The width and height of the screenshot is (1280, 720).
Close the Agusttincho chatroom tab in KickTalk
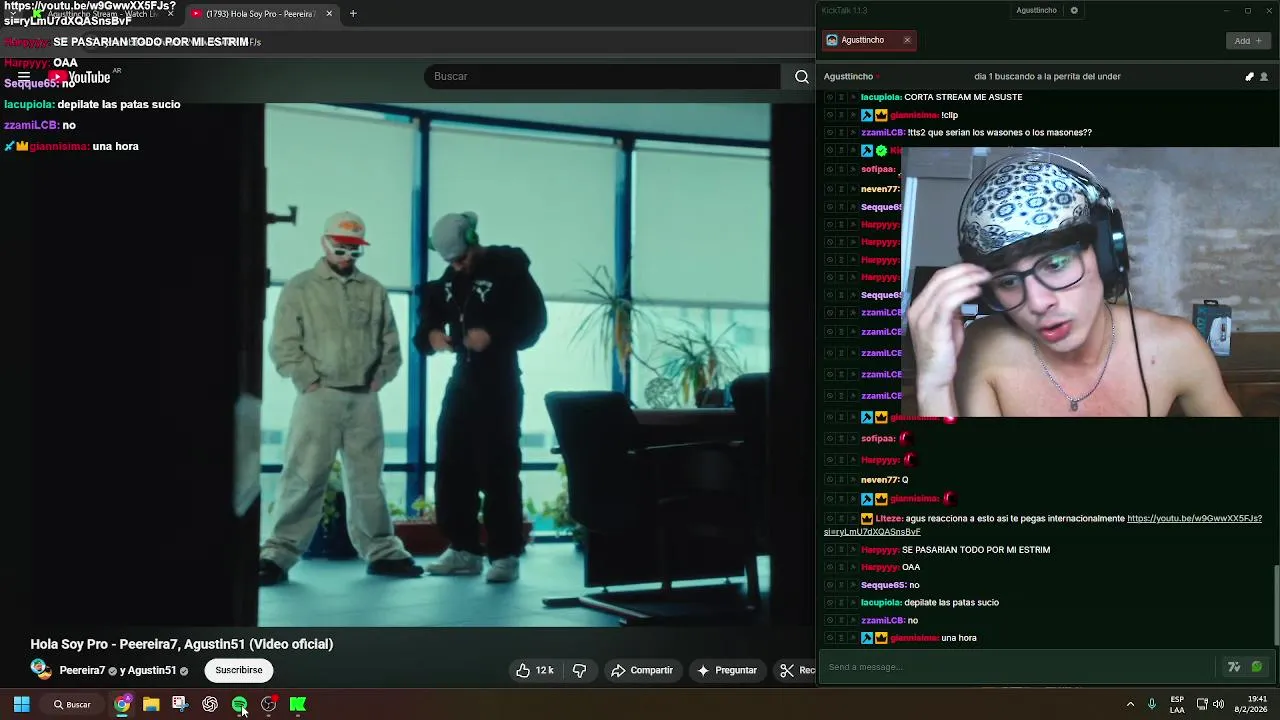click(907, 40)
